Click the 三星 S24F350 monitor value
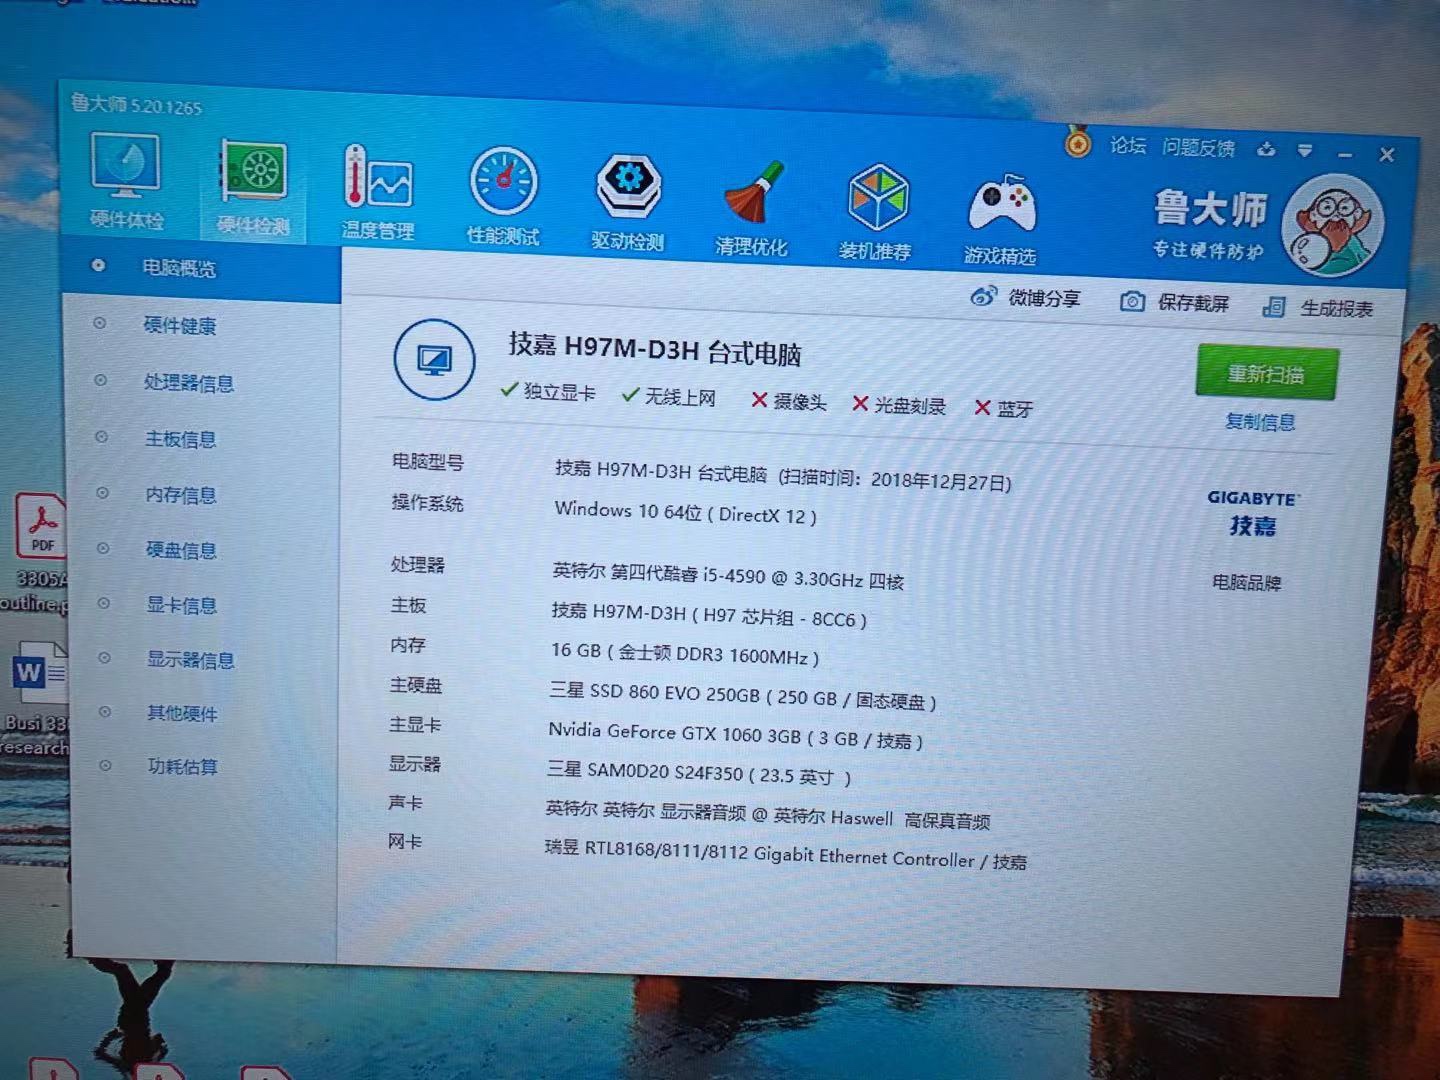 (699, 772)
